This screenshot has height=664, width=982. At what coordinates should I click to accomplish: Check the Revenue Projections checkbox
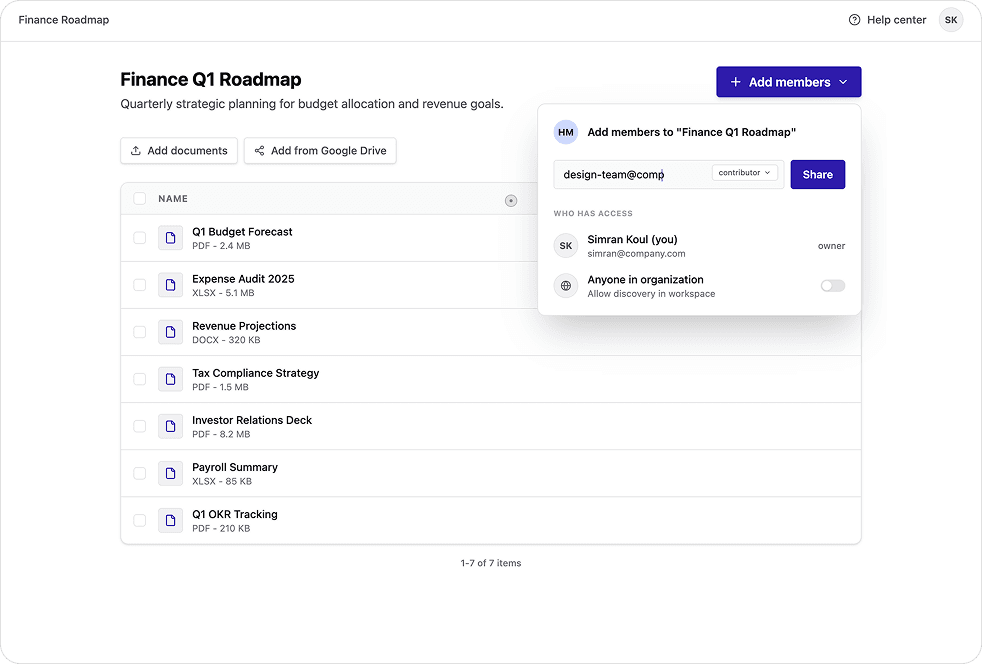click(140, 332)
